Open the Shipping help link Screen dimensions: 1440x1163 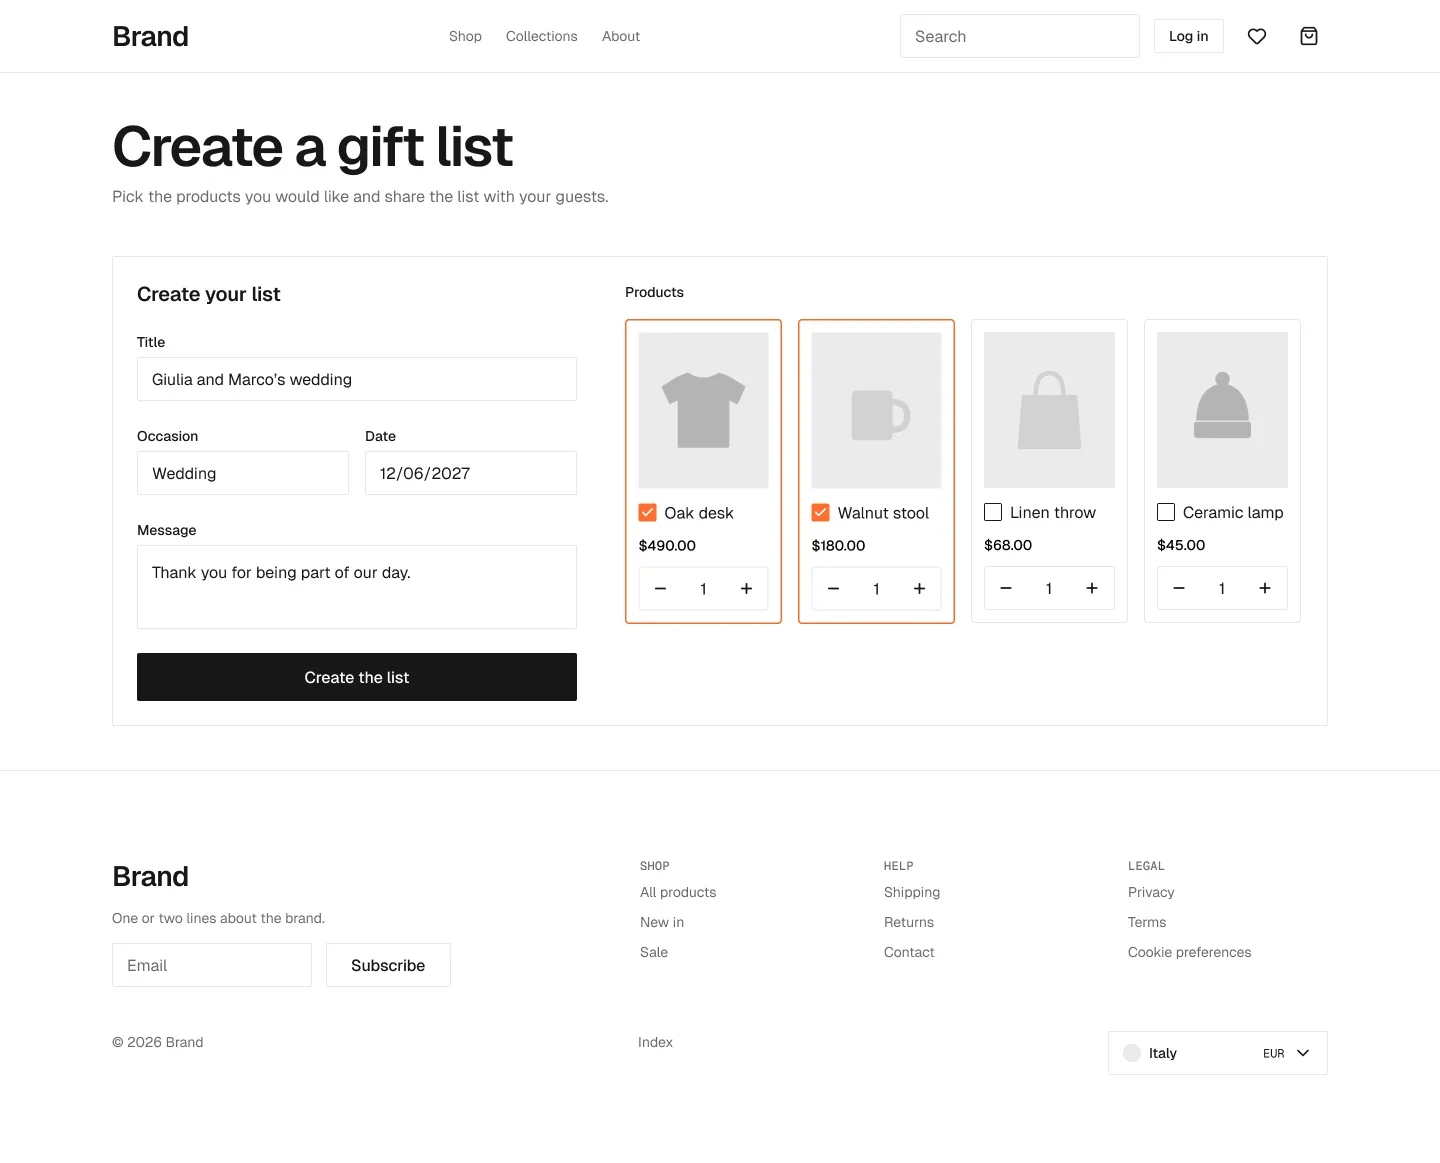pos(912,892)
